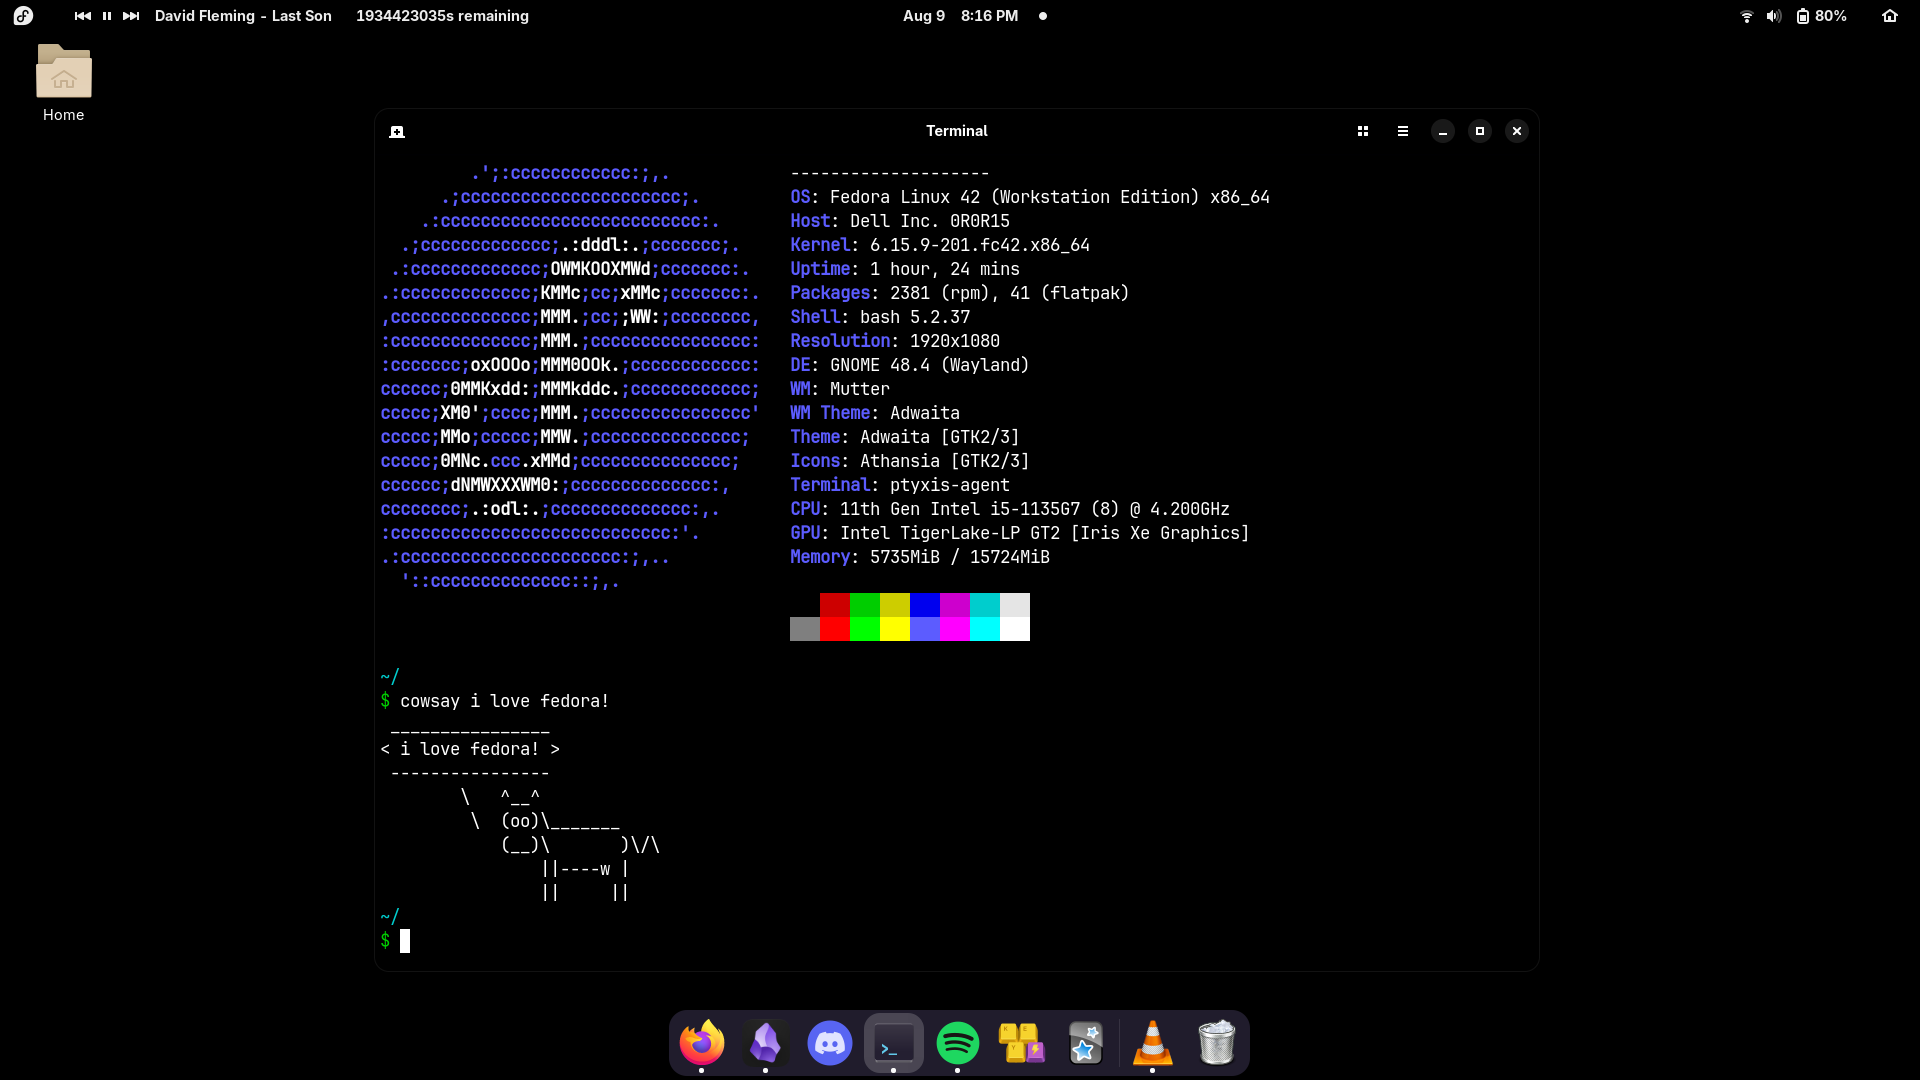Click the '< i love fedora! >' speech bubble
Image resolution: width=1920 pixels, height=1080 pixels.
(x=470, y=749)
